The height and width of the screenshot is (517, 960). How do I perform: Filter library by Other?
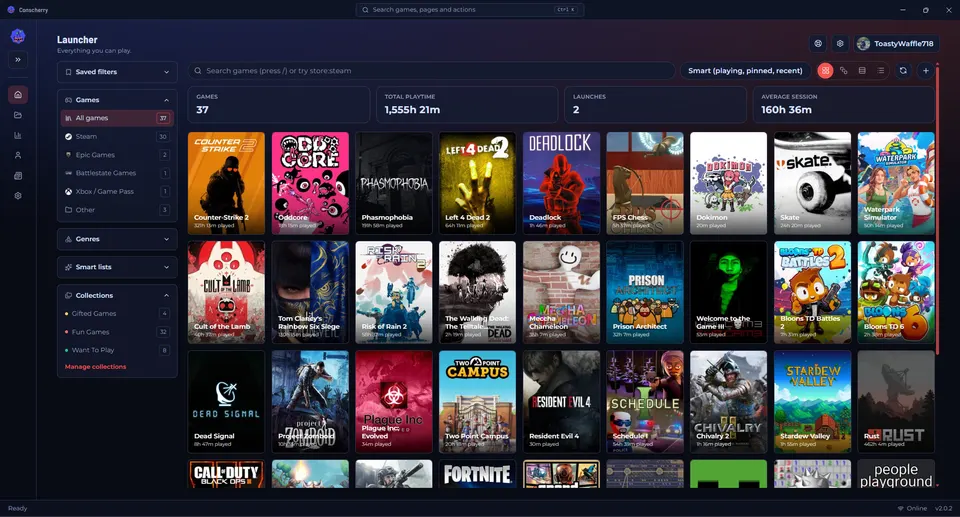click(x=118, y=209)
